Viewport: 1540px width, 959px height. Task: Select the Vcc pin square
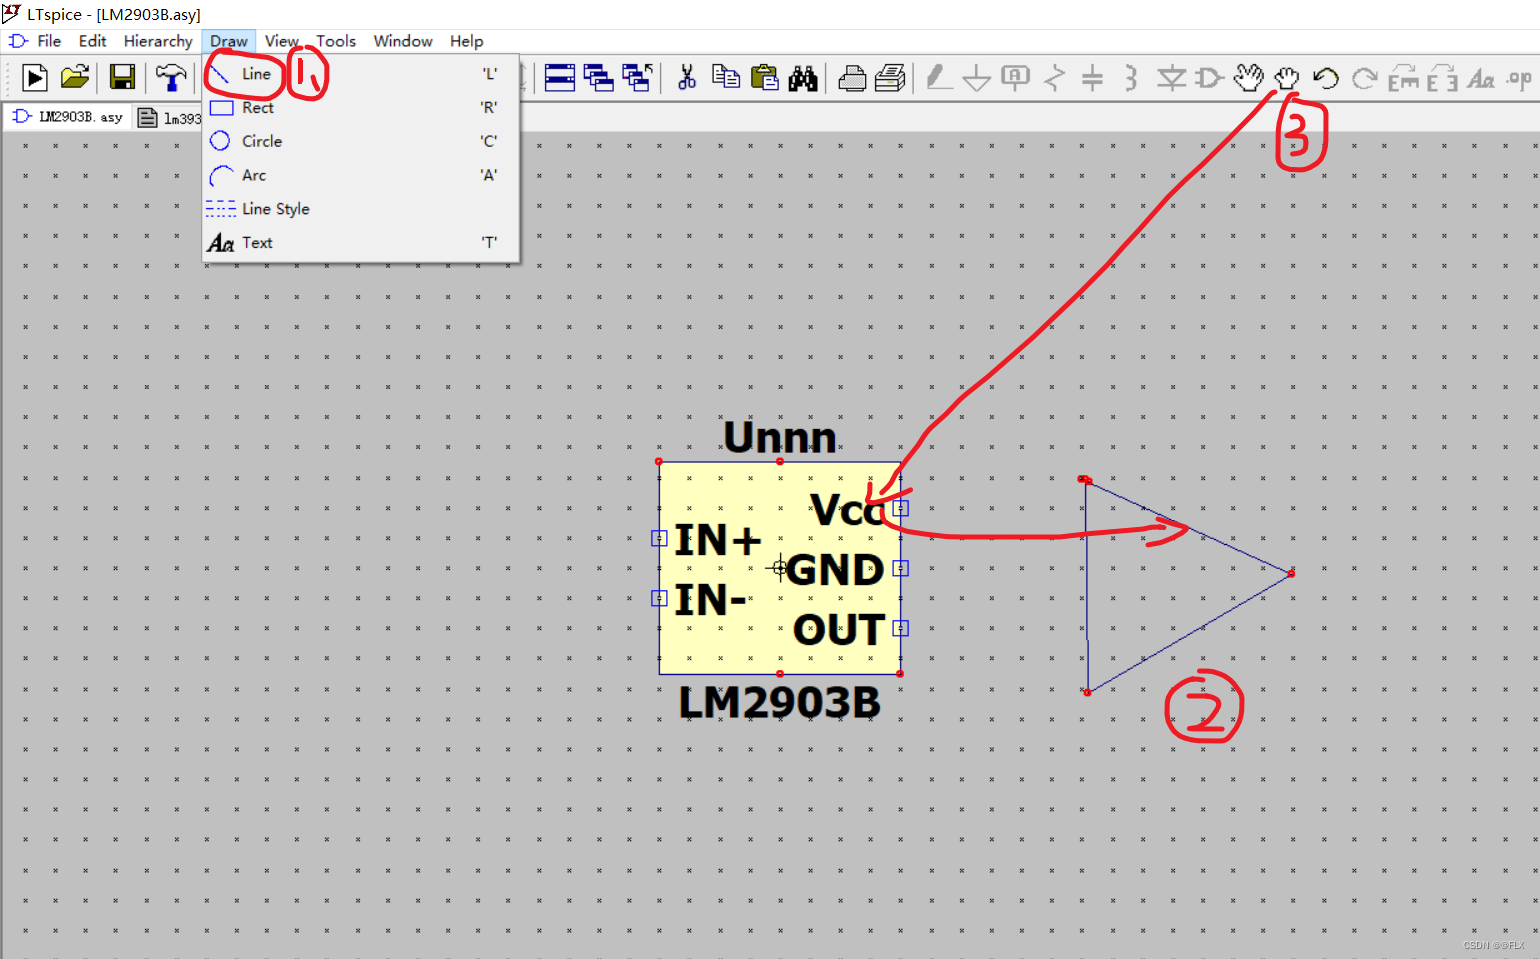click(900, 508)
